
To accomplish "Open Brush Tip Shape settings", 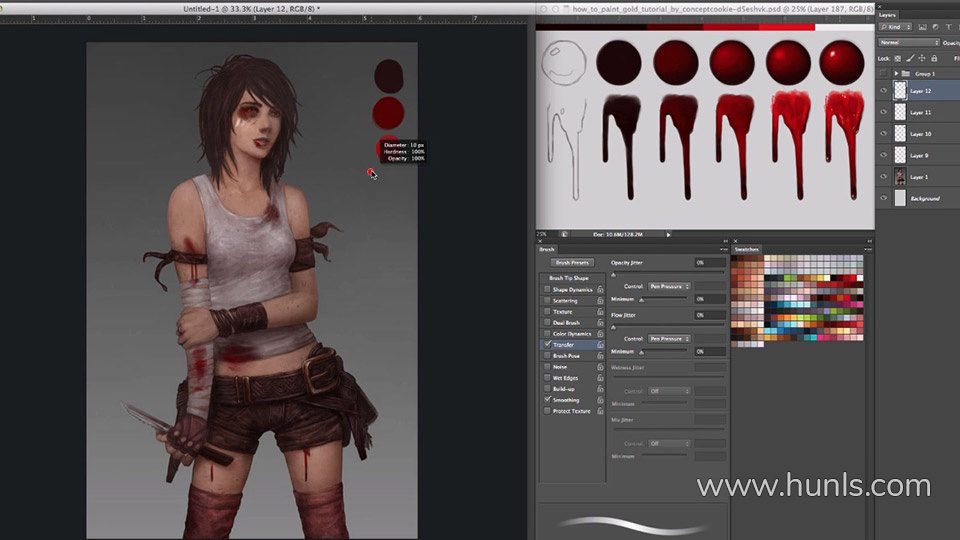I will tap(568, 277).
